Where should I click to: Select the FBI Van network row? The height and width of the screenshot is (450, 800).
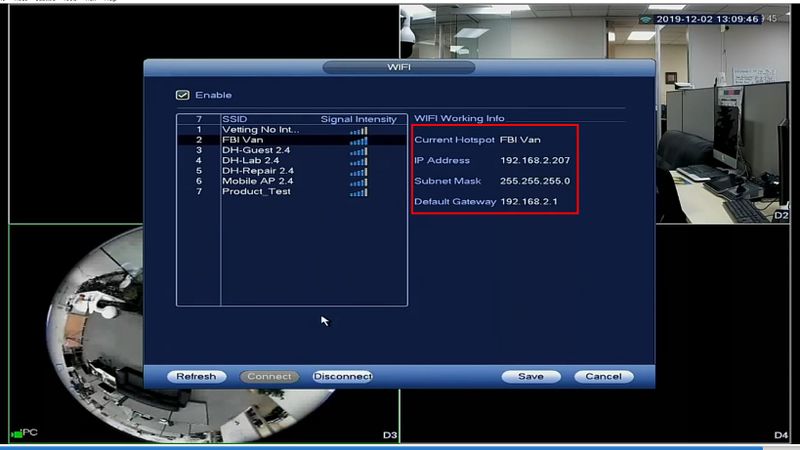tap(292, 140)
